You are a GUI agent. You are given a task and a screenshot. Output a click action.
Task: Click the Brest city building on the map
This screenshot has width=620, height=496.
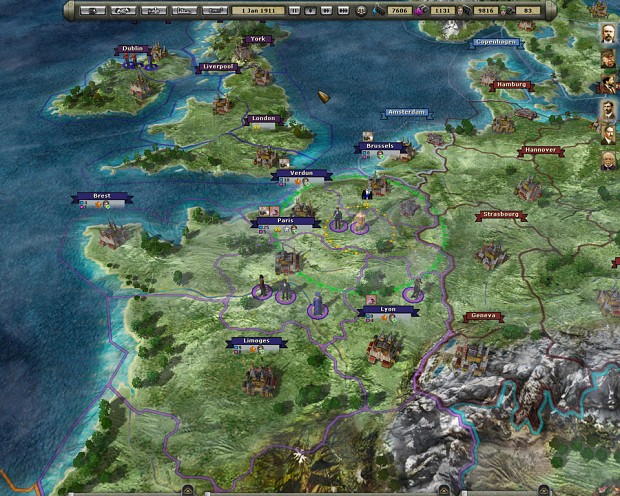pos(113,235)
